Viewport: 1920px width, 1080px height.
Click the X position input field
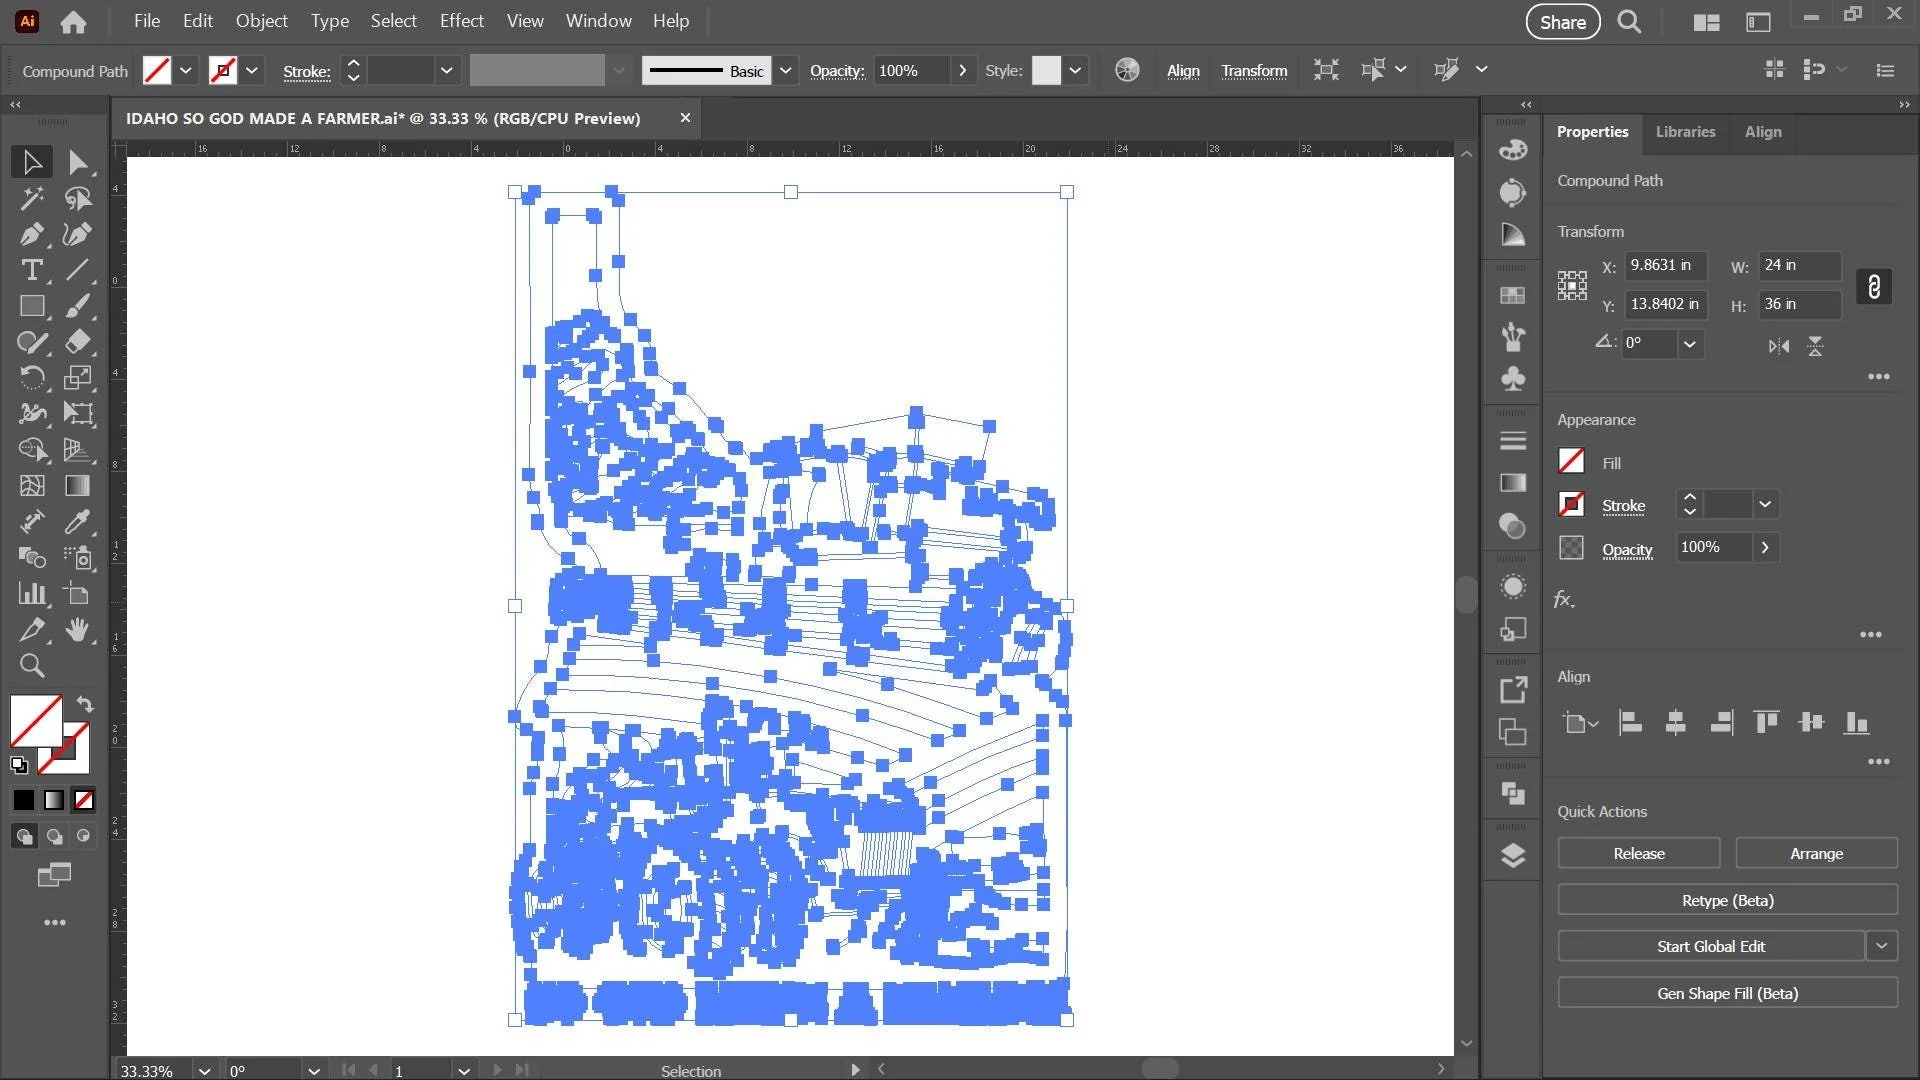(x=1663, y=265)
